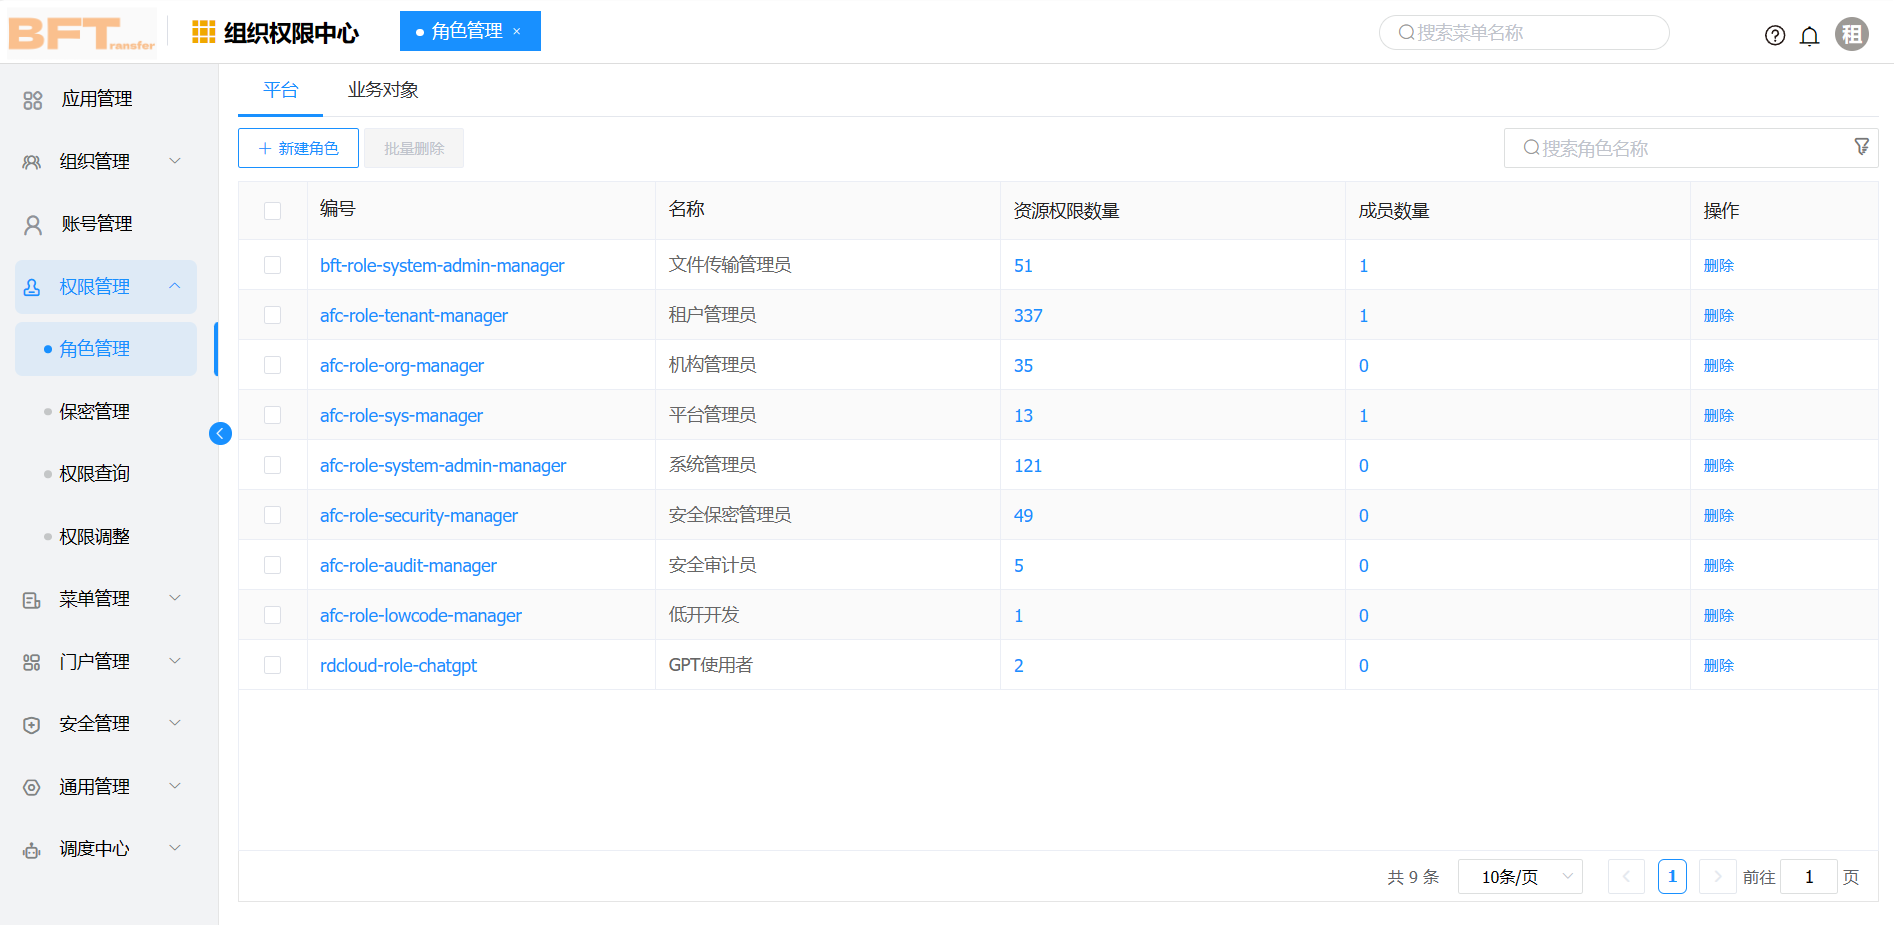Image resolution: width=1894 pixels, height=925 pixels.
Task: Check the select-all checkbox in table header
Action: click(273, 210)
